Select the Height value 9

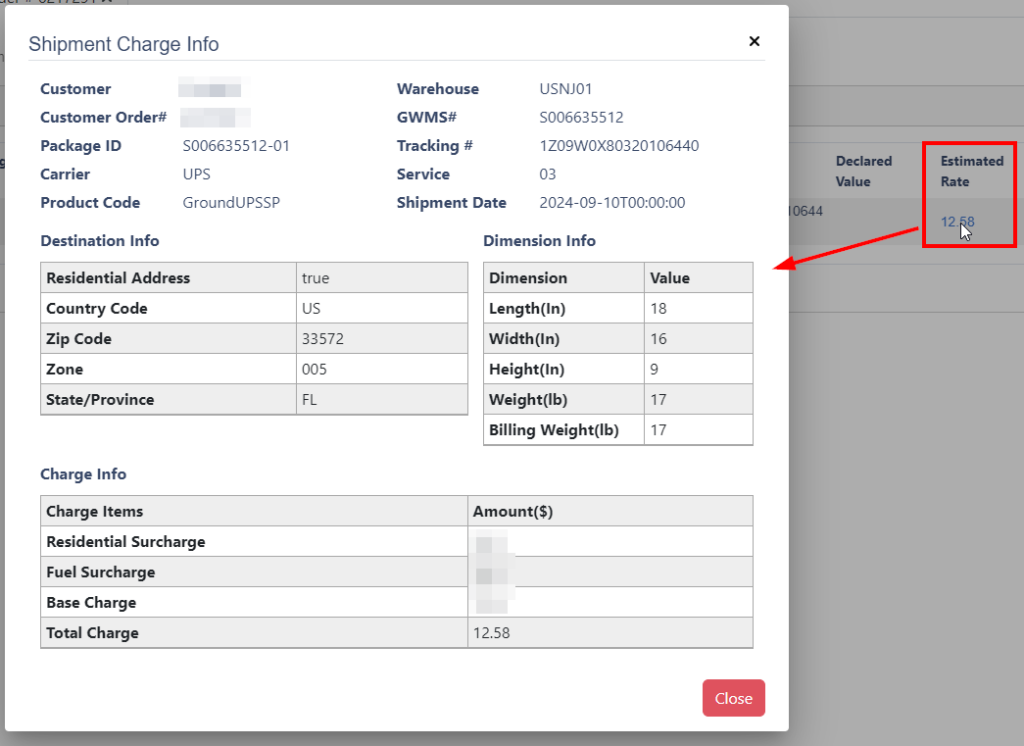pos(654,370)
